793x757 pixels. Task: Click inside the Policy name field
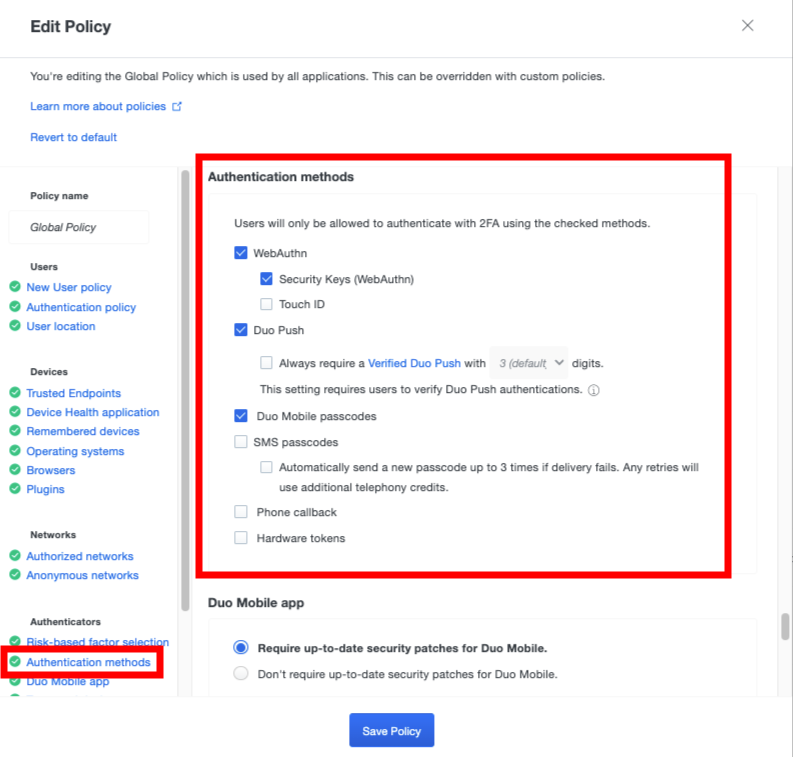(78, 227)
